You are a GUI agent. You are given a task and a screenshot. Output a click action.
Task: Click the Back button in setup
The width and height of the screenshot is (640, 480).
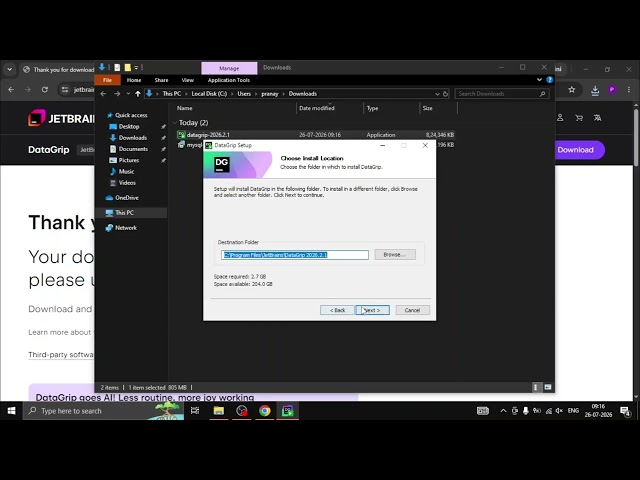pyautogui.click(x=337, y=310)
